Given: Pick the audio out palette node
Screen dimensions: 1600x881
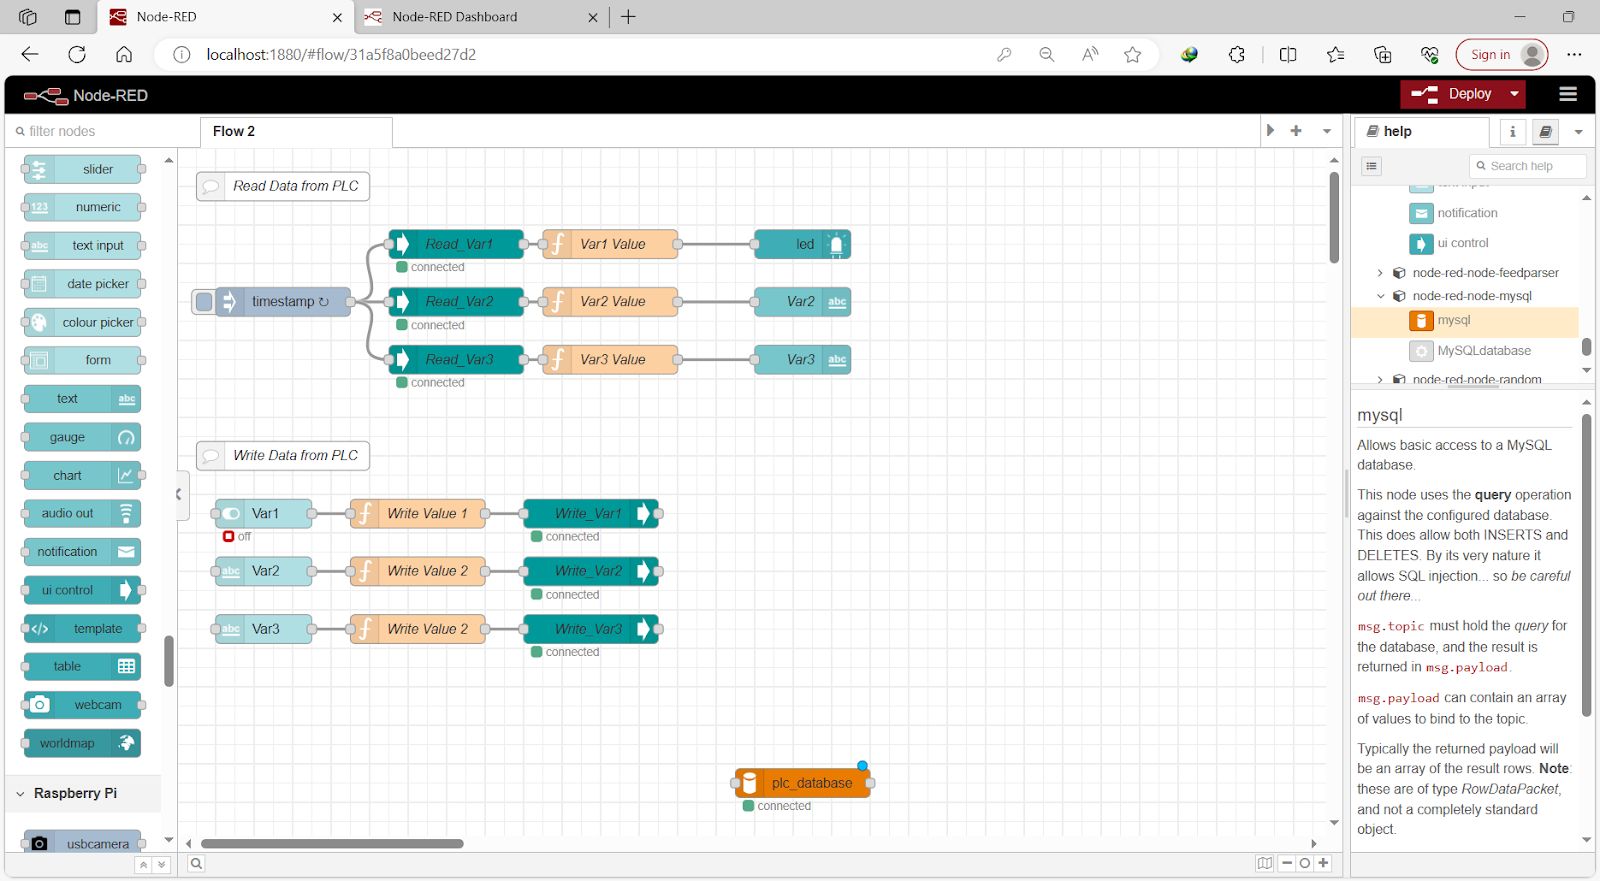Looking at the screenshot, I should [x=82, y=514].
